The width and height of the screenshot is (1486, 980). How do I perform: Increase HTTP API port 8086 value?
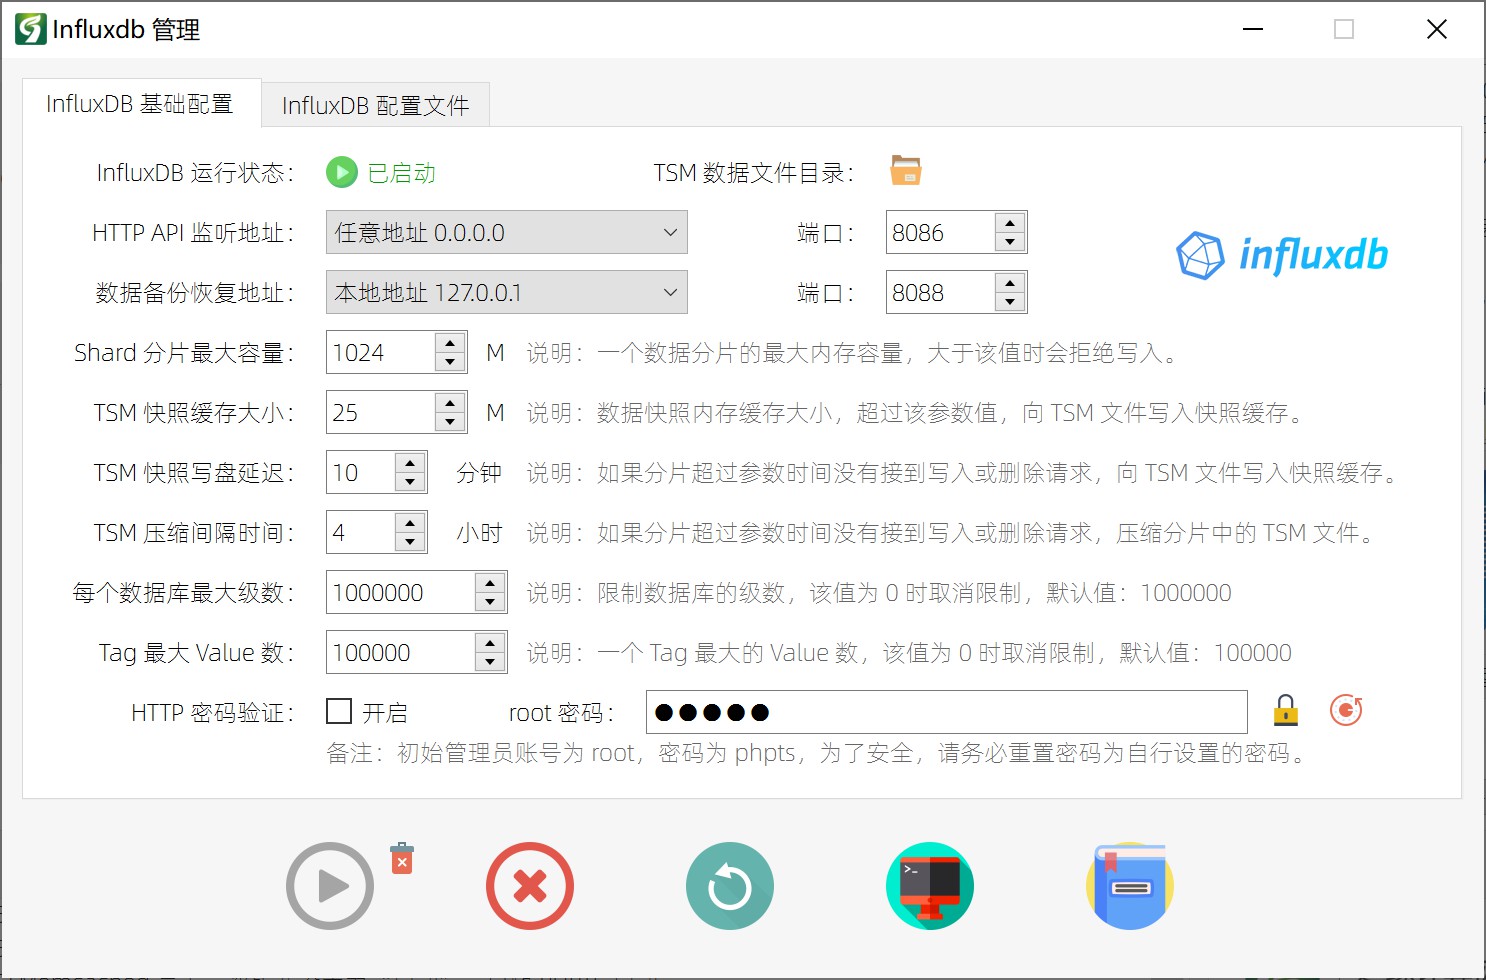[1010, 223]
